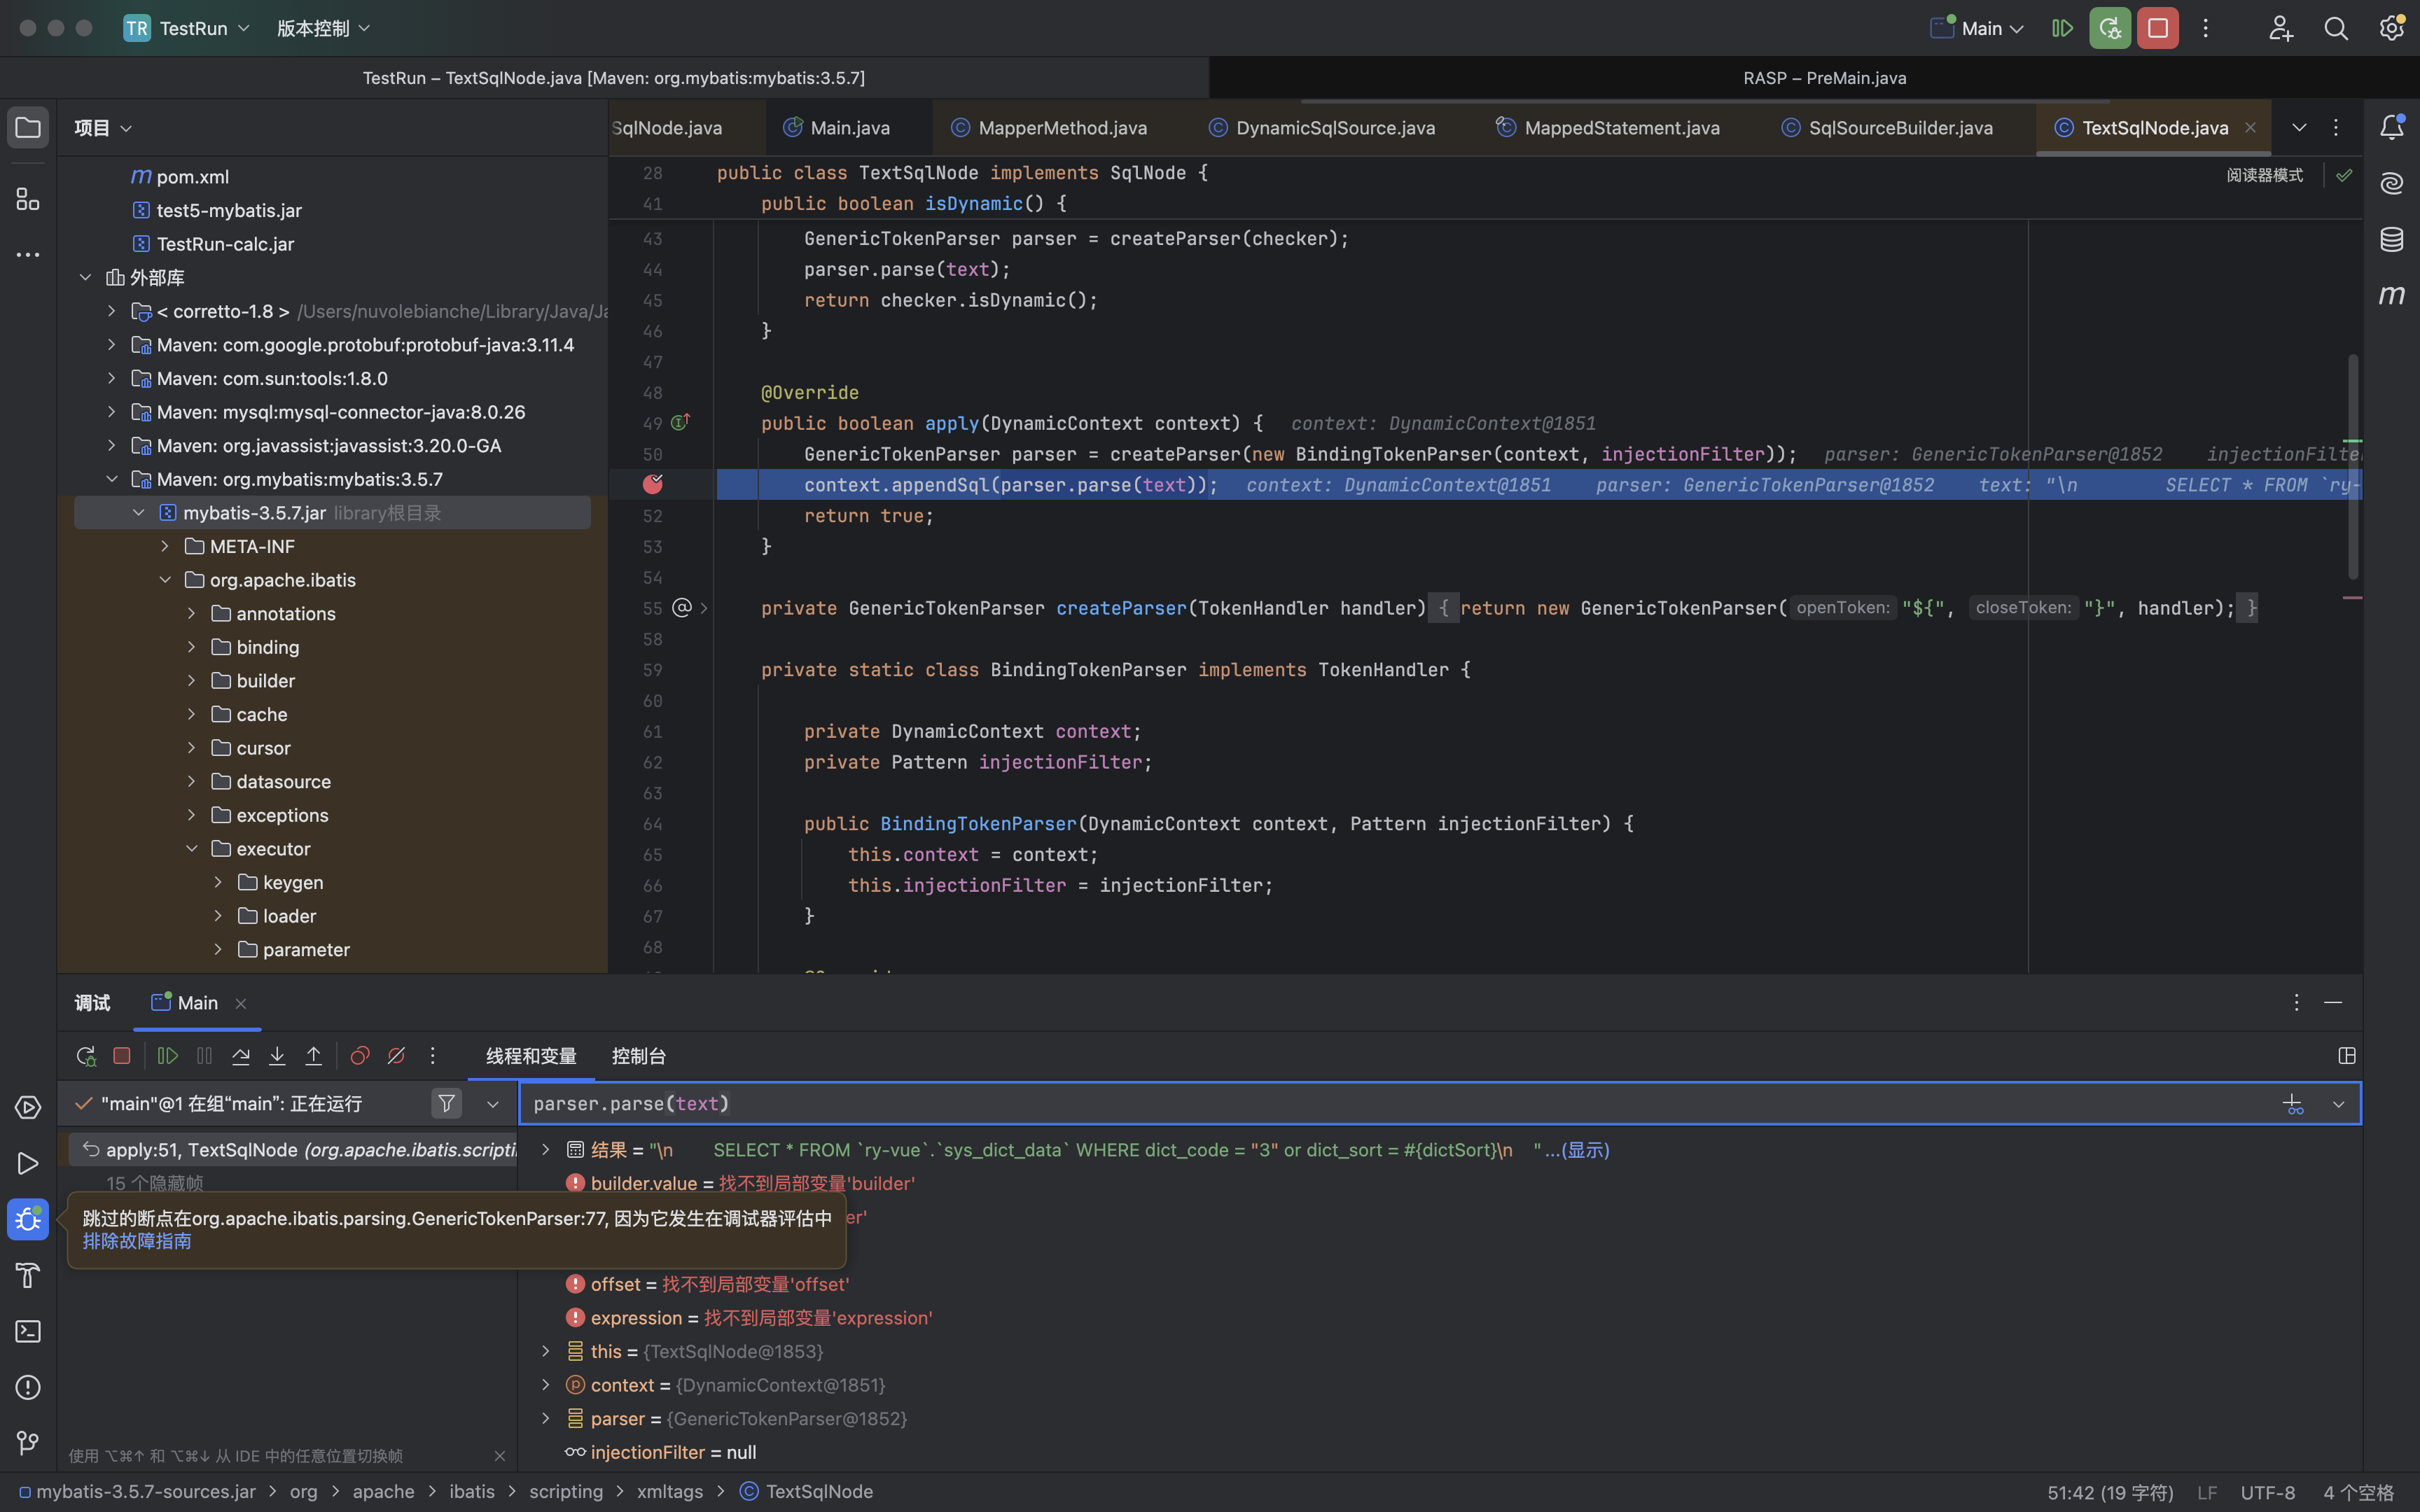The width and height of the screenshot is (2420, 1512).
Task: Click Step Over in debug toolbar
Action: 241,1056
